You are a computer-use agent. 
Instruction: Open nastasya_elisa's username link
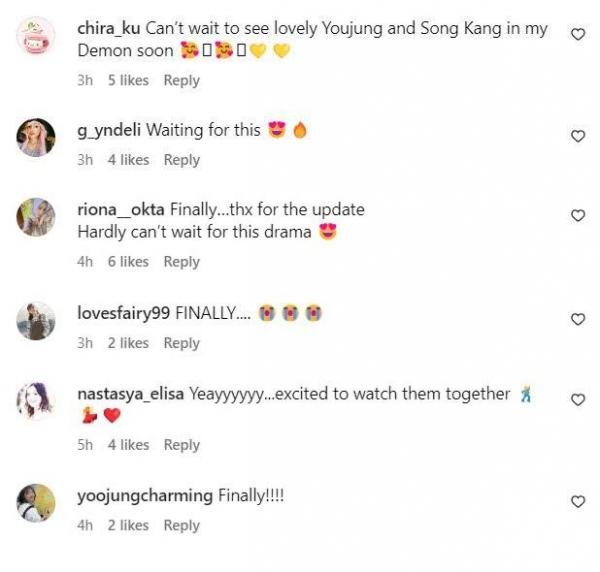coord(130,394)
